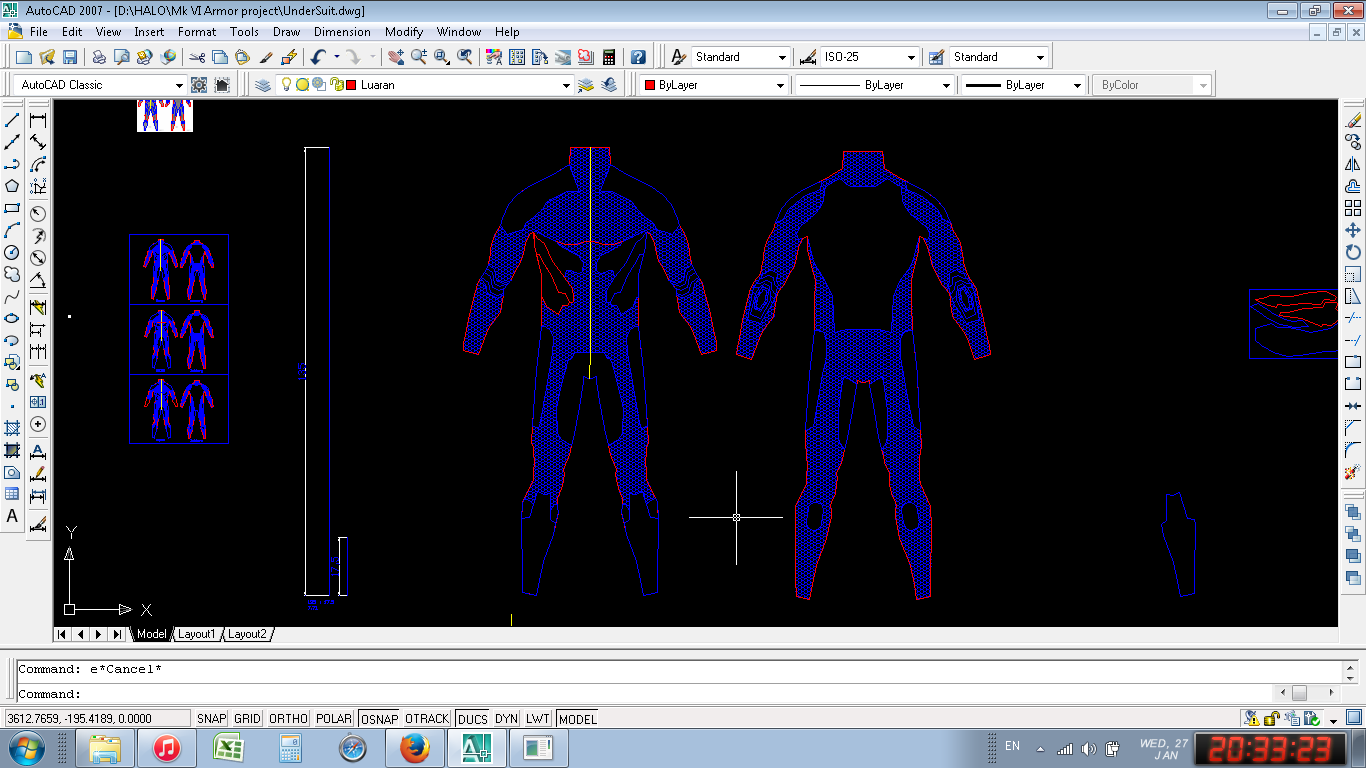Open the ByColor plot style dropdown

(x=1152, y=85)
